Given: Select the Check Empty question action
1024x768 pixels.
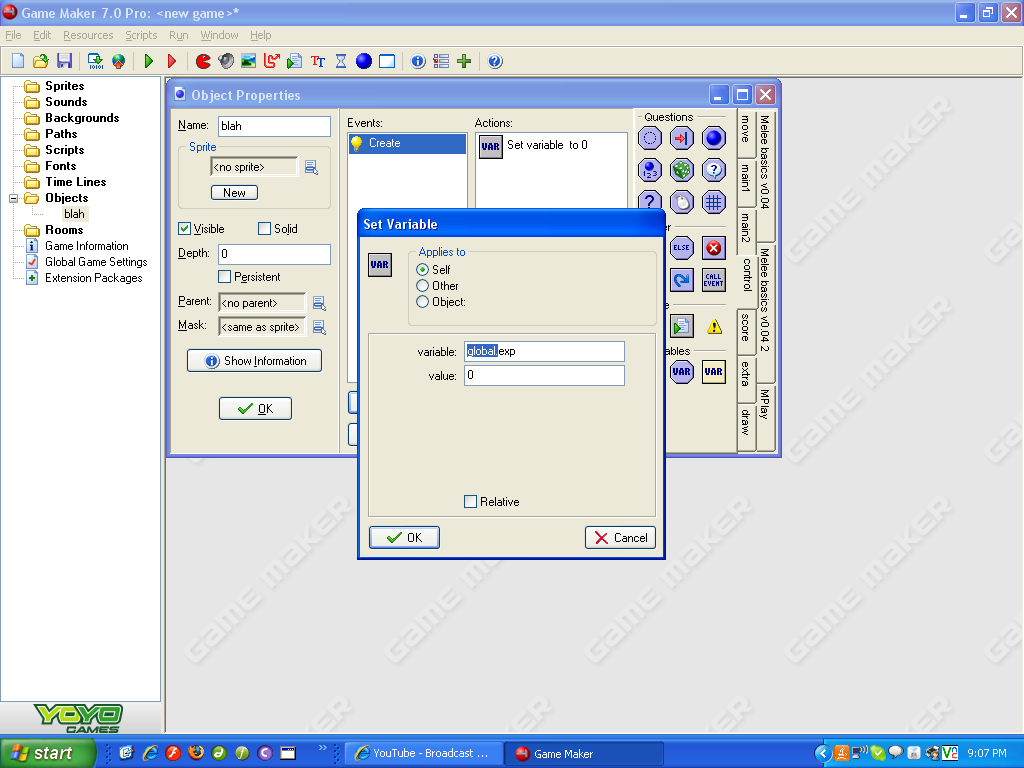Looking at the screenshot, I should (x=650, y=138).
